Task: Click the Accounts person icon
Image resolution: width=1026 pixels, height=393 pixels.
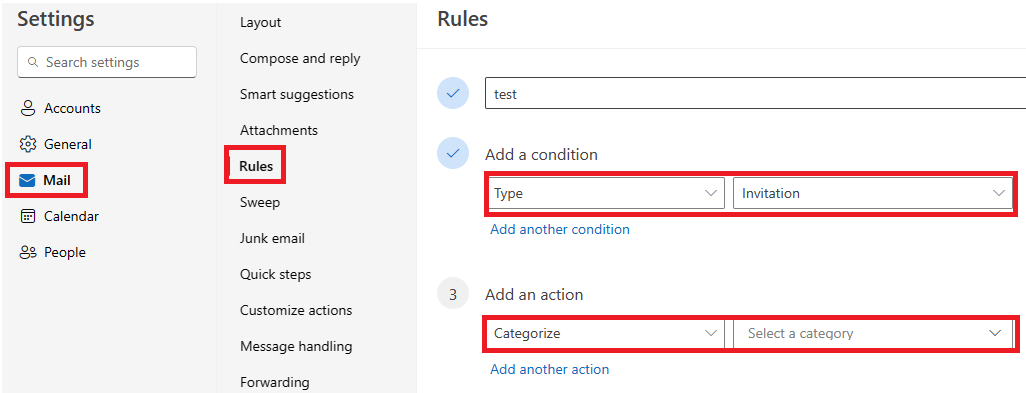Action: (27, 109)
